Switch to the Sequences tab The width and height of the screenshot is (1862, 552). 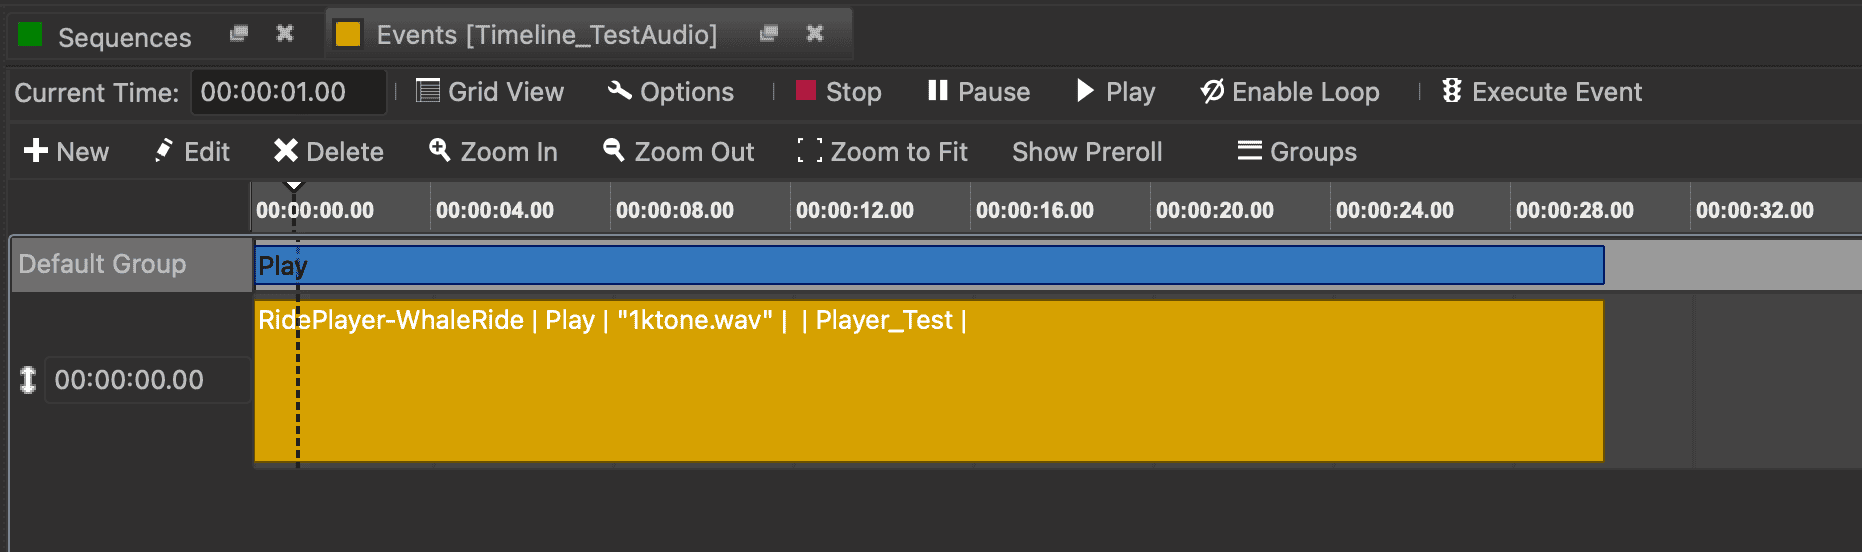click(123, 37)
